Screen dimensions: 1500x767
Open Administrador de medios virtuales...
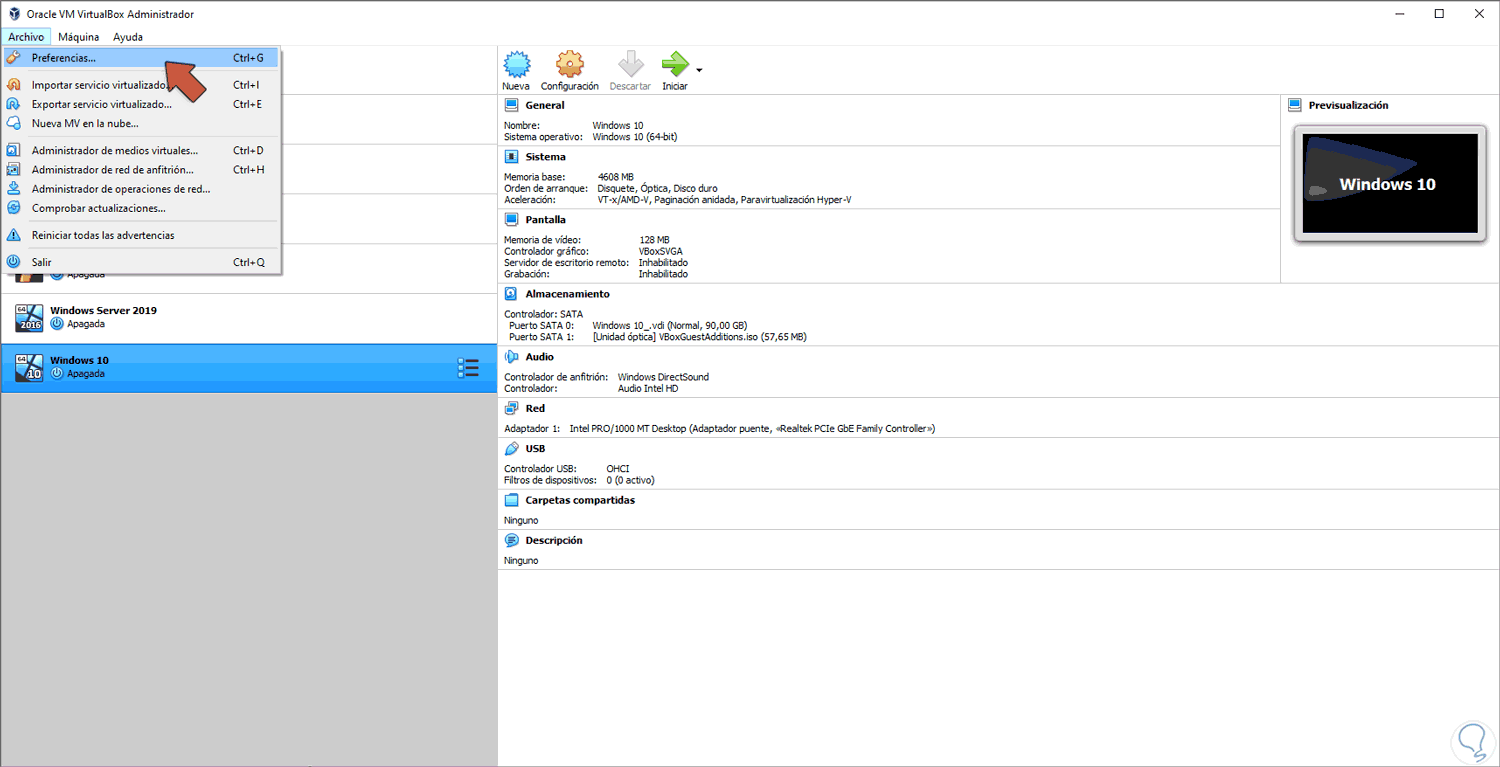(140, 150)
